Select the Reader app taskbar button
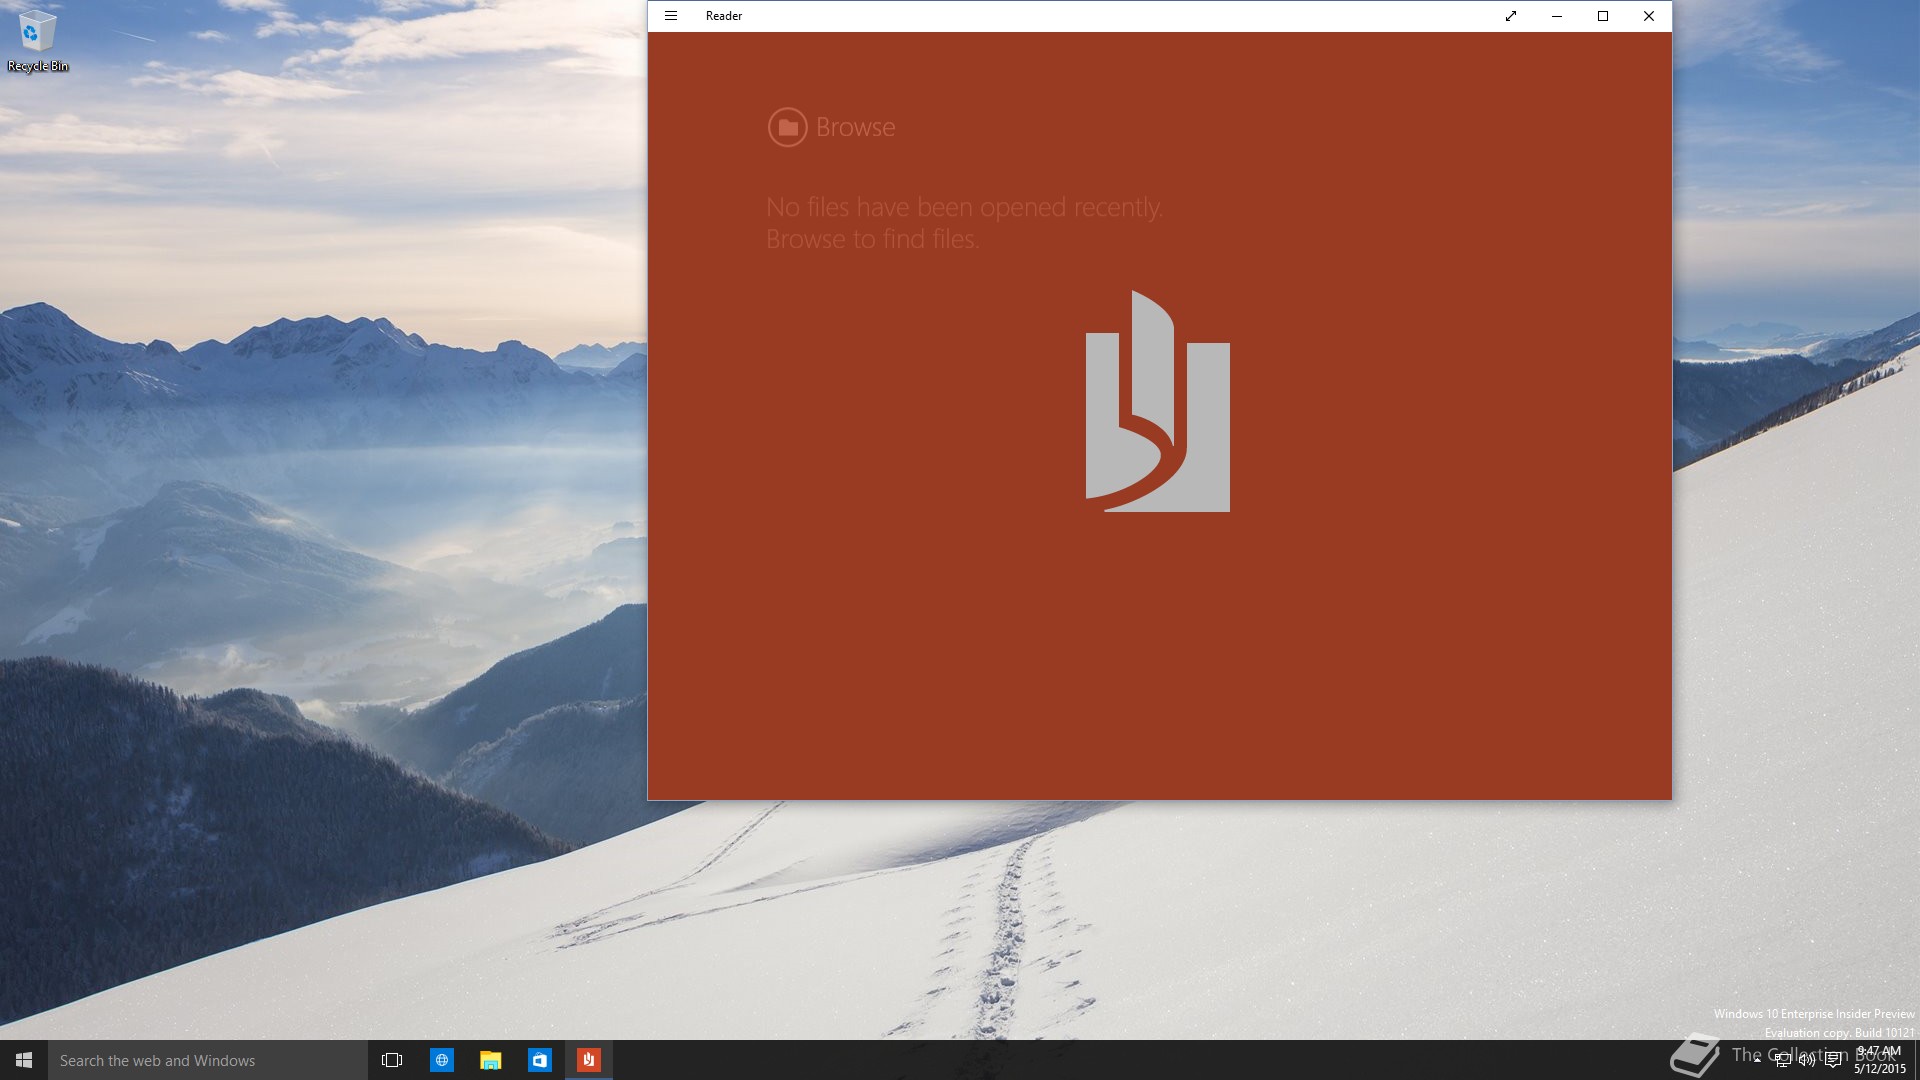Viewport: 1920px width, 1080px height. (588, 1060)
